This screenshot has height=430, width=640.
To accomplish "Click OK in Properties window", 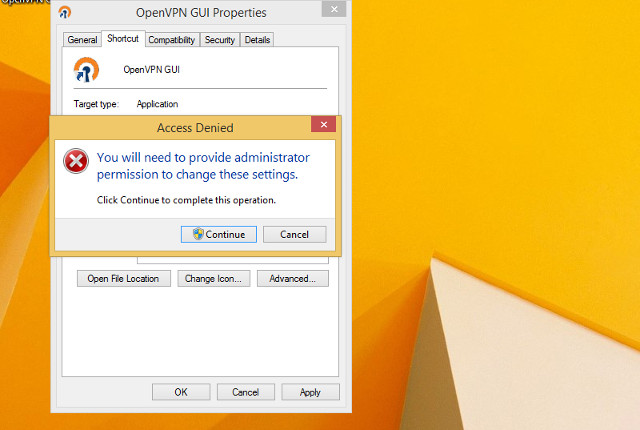I will coord(181,392).
